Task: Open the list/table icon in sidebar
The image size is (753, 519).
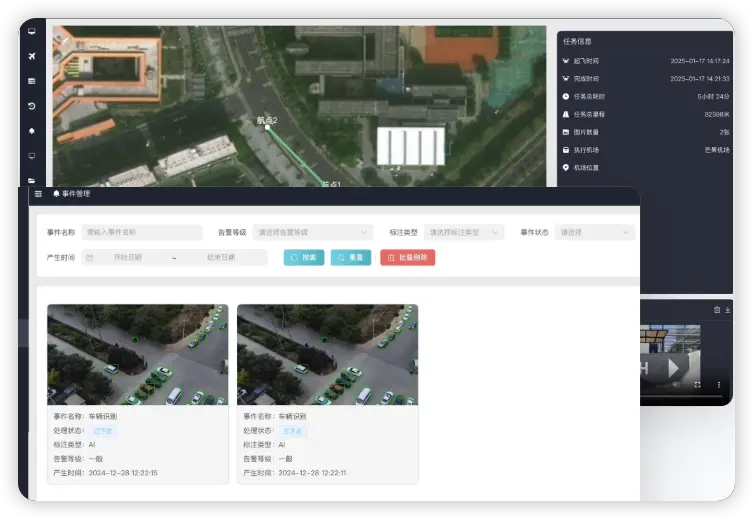Action: point(32,81)
